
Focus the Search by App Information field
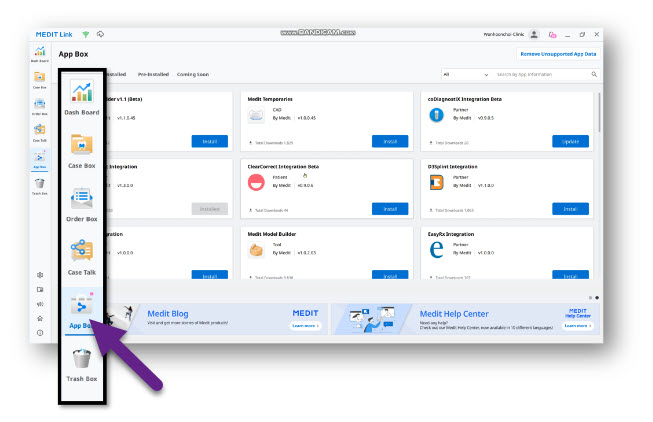click(541, 74)
